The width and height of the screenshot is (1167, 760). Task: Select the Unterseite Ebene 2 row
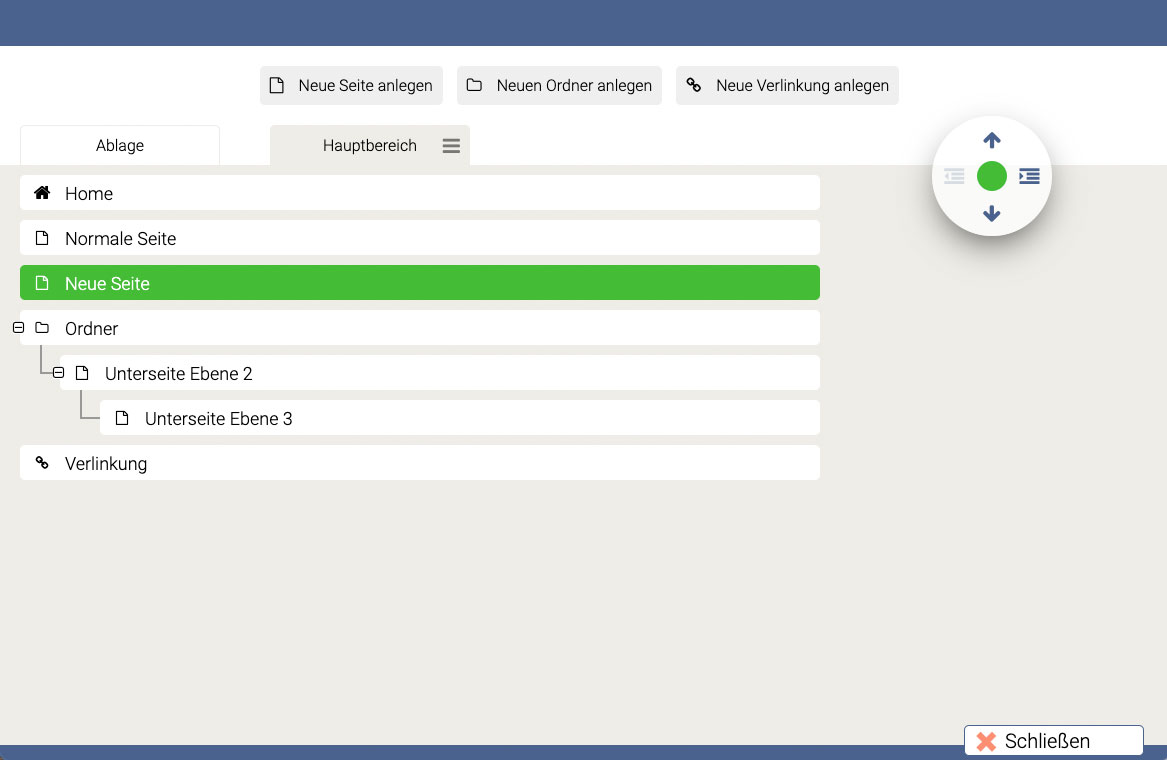coord(440,373)
